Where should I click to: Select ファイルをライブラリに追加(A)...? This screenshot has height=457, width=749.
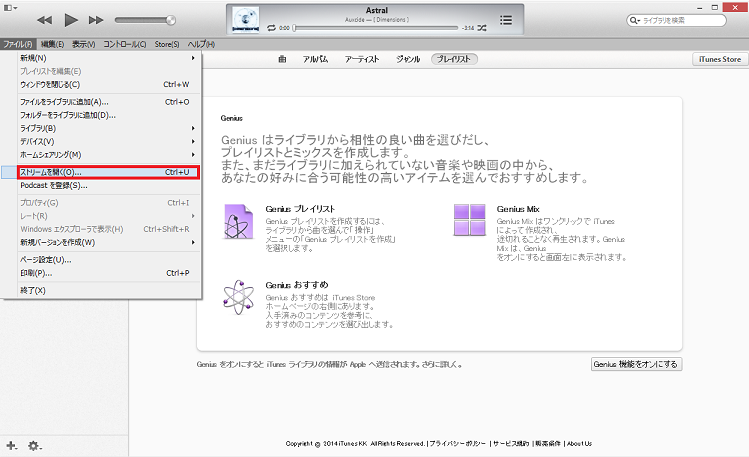click(108, 102)
